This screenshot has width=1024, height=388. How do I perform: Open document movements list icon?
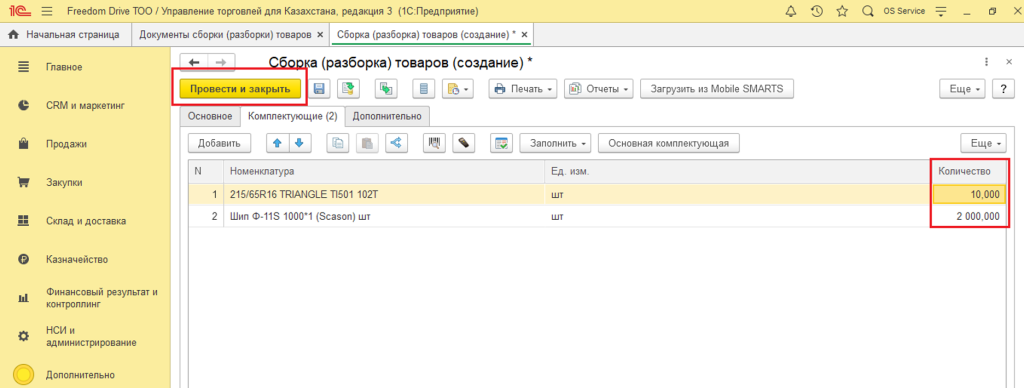[423, 89]
